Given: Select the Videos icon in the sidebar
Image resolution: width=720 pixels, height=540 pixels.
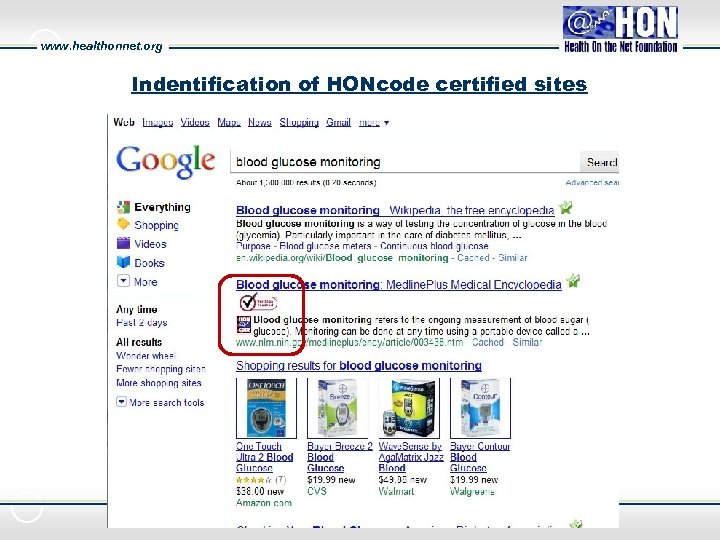Looking at the screenshot, I should tap(123, 243).
